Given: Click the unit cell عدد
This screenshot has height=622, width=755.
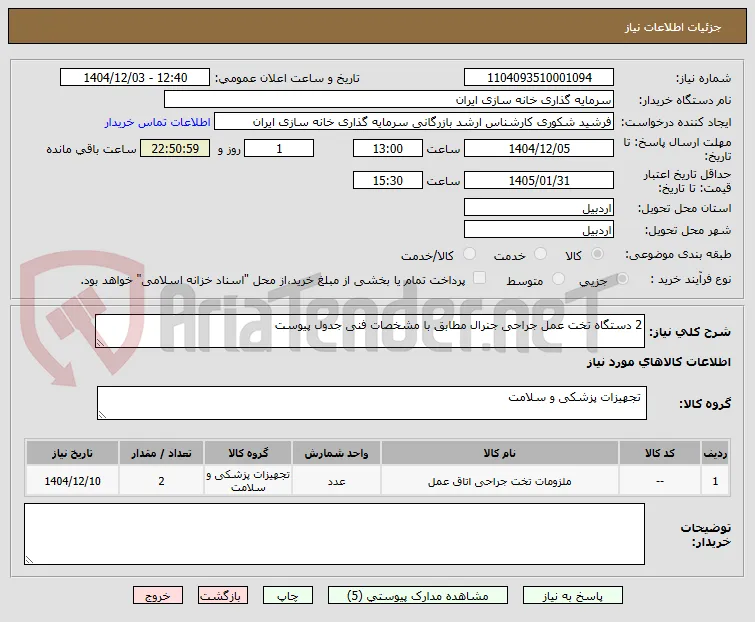Looking at the screenshot, I should point(336,481).
